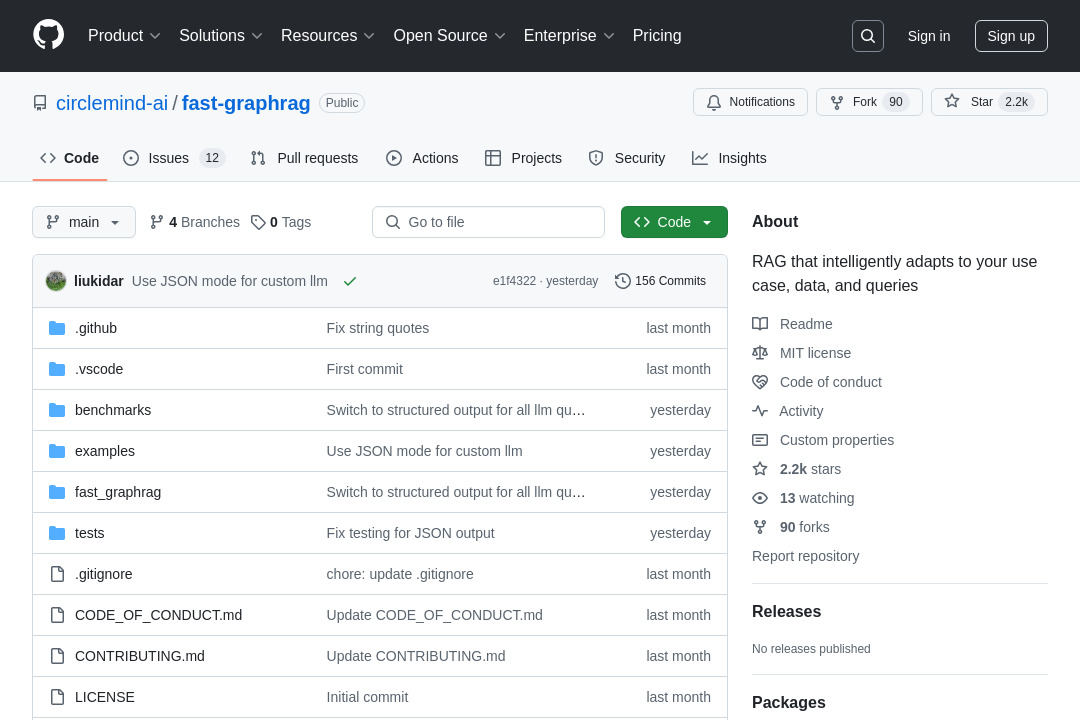Open the 2.2k stars link in About
1080x720 pixels.
810,469
